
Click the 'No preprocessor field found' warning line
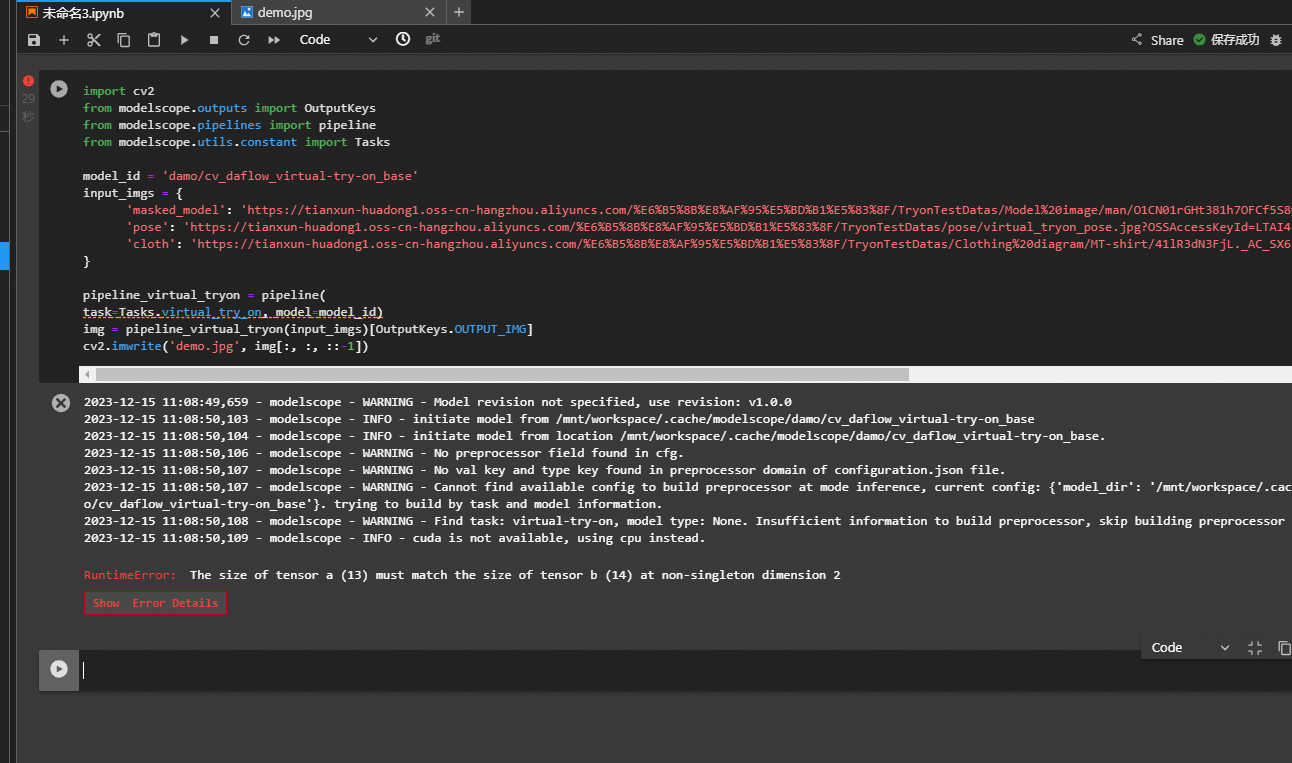pos(384,453)
